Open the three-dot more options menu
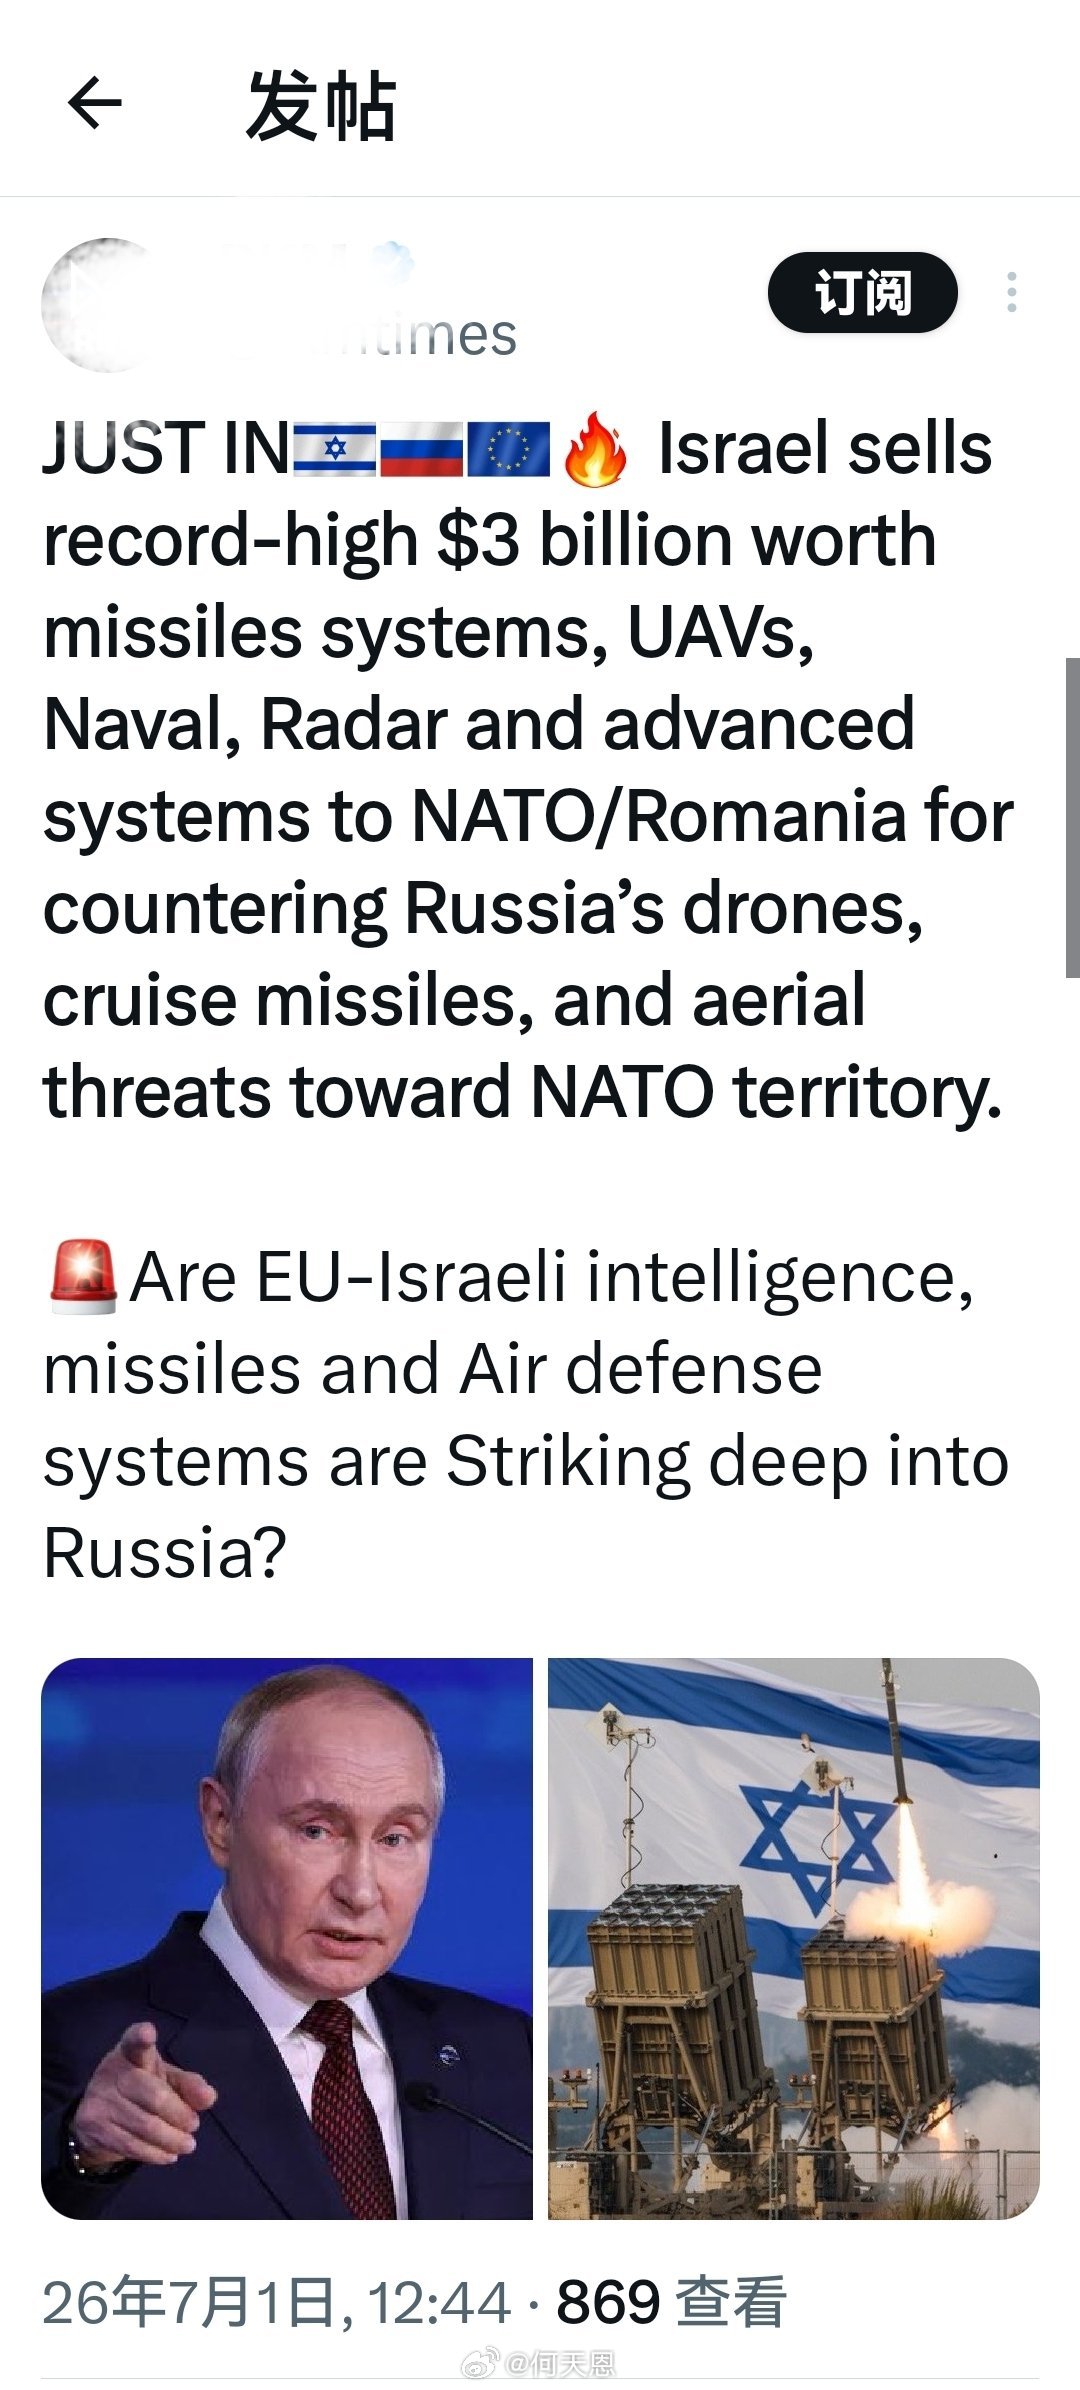The height and width of the screenshot is (2390, 1080). [1012, 292]
